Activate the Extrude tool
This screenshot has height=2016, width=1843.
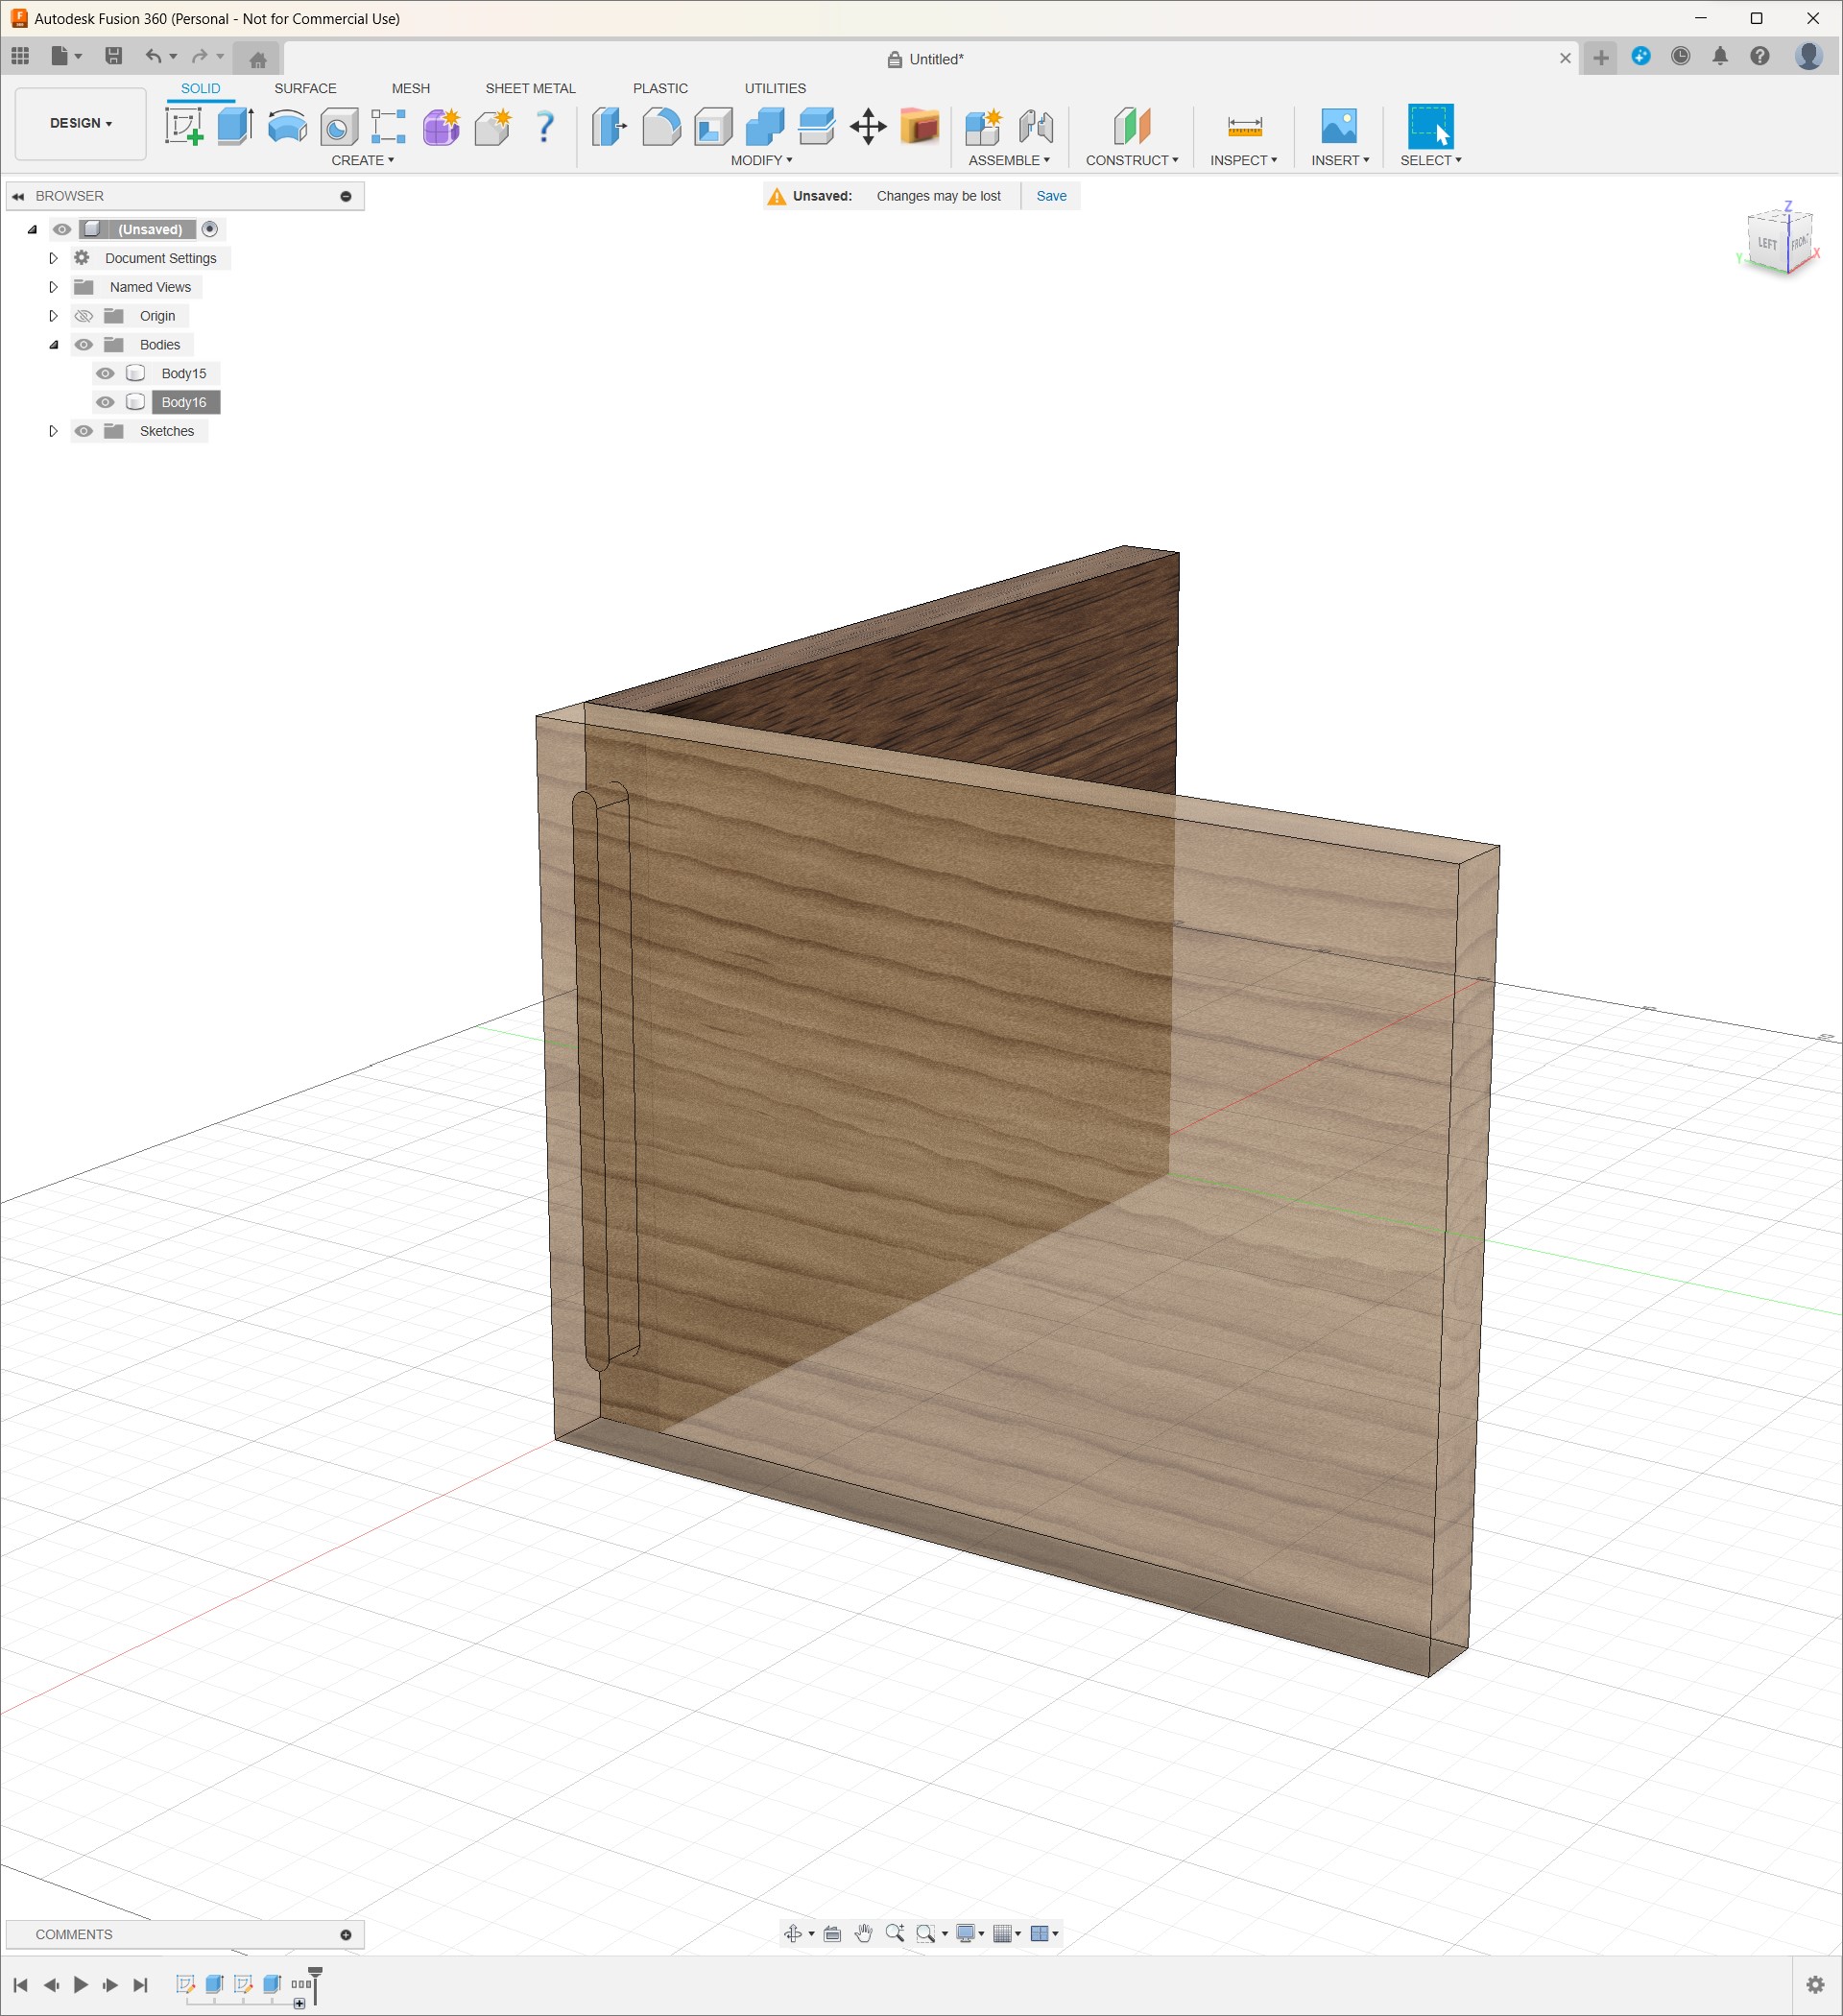(236, 127)
